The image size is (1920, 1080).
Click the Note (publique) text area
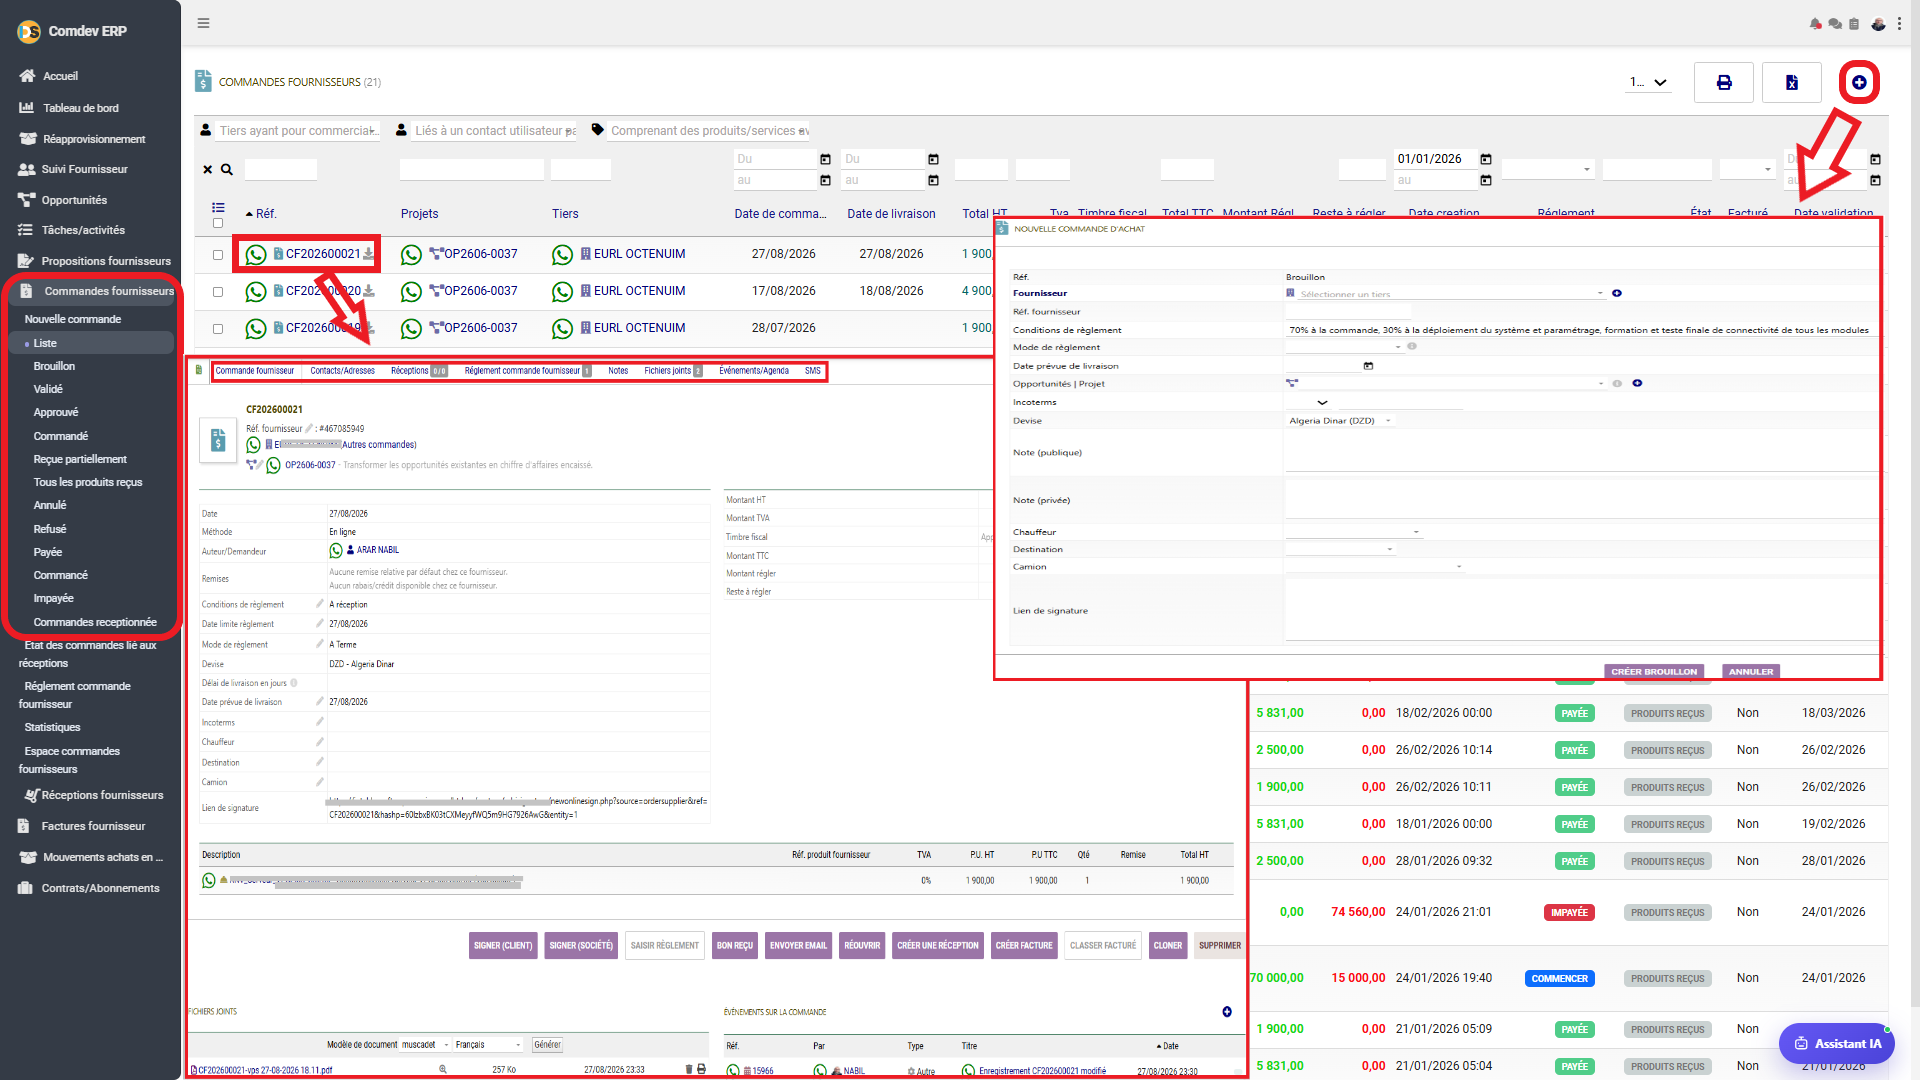(x=1581, y=453)
